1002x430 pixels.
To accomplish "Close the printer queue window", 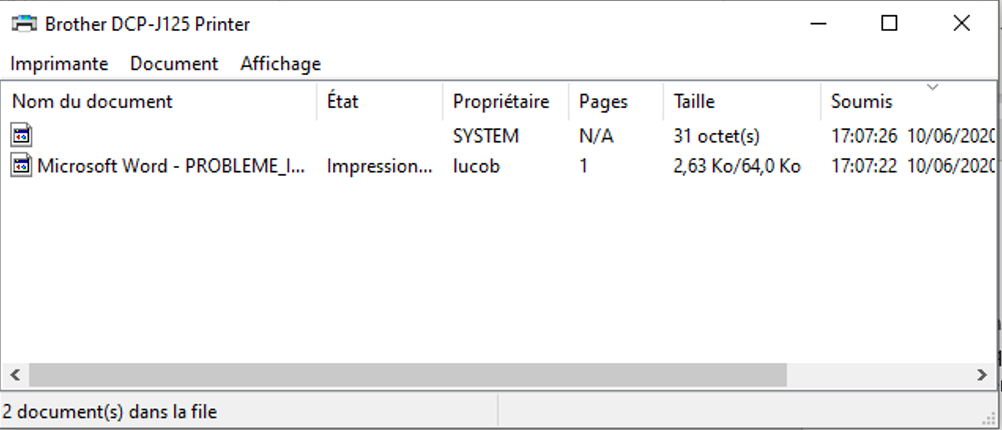I will tap(961, 24).
